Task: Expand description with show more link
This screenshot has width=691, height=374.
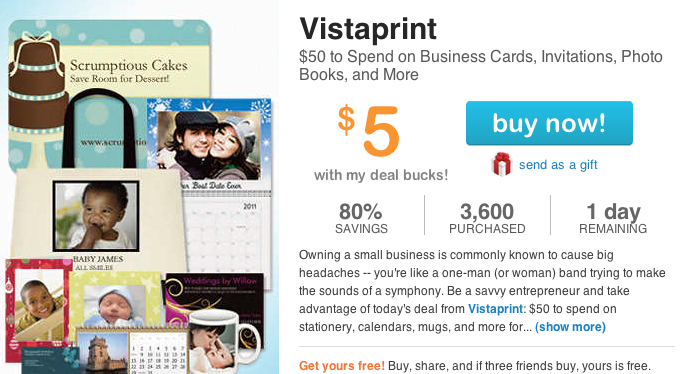Action: pyautogui.click(x=570, y=327)
